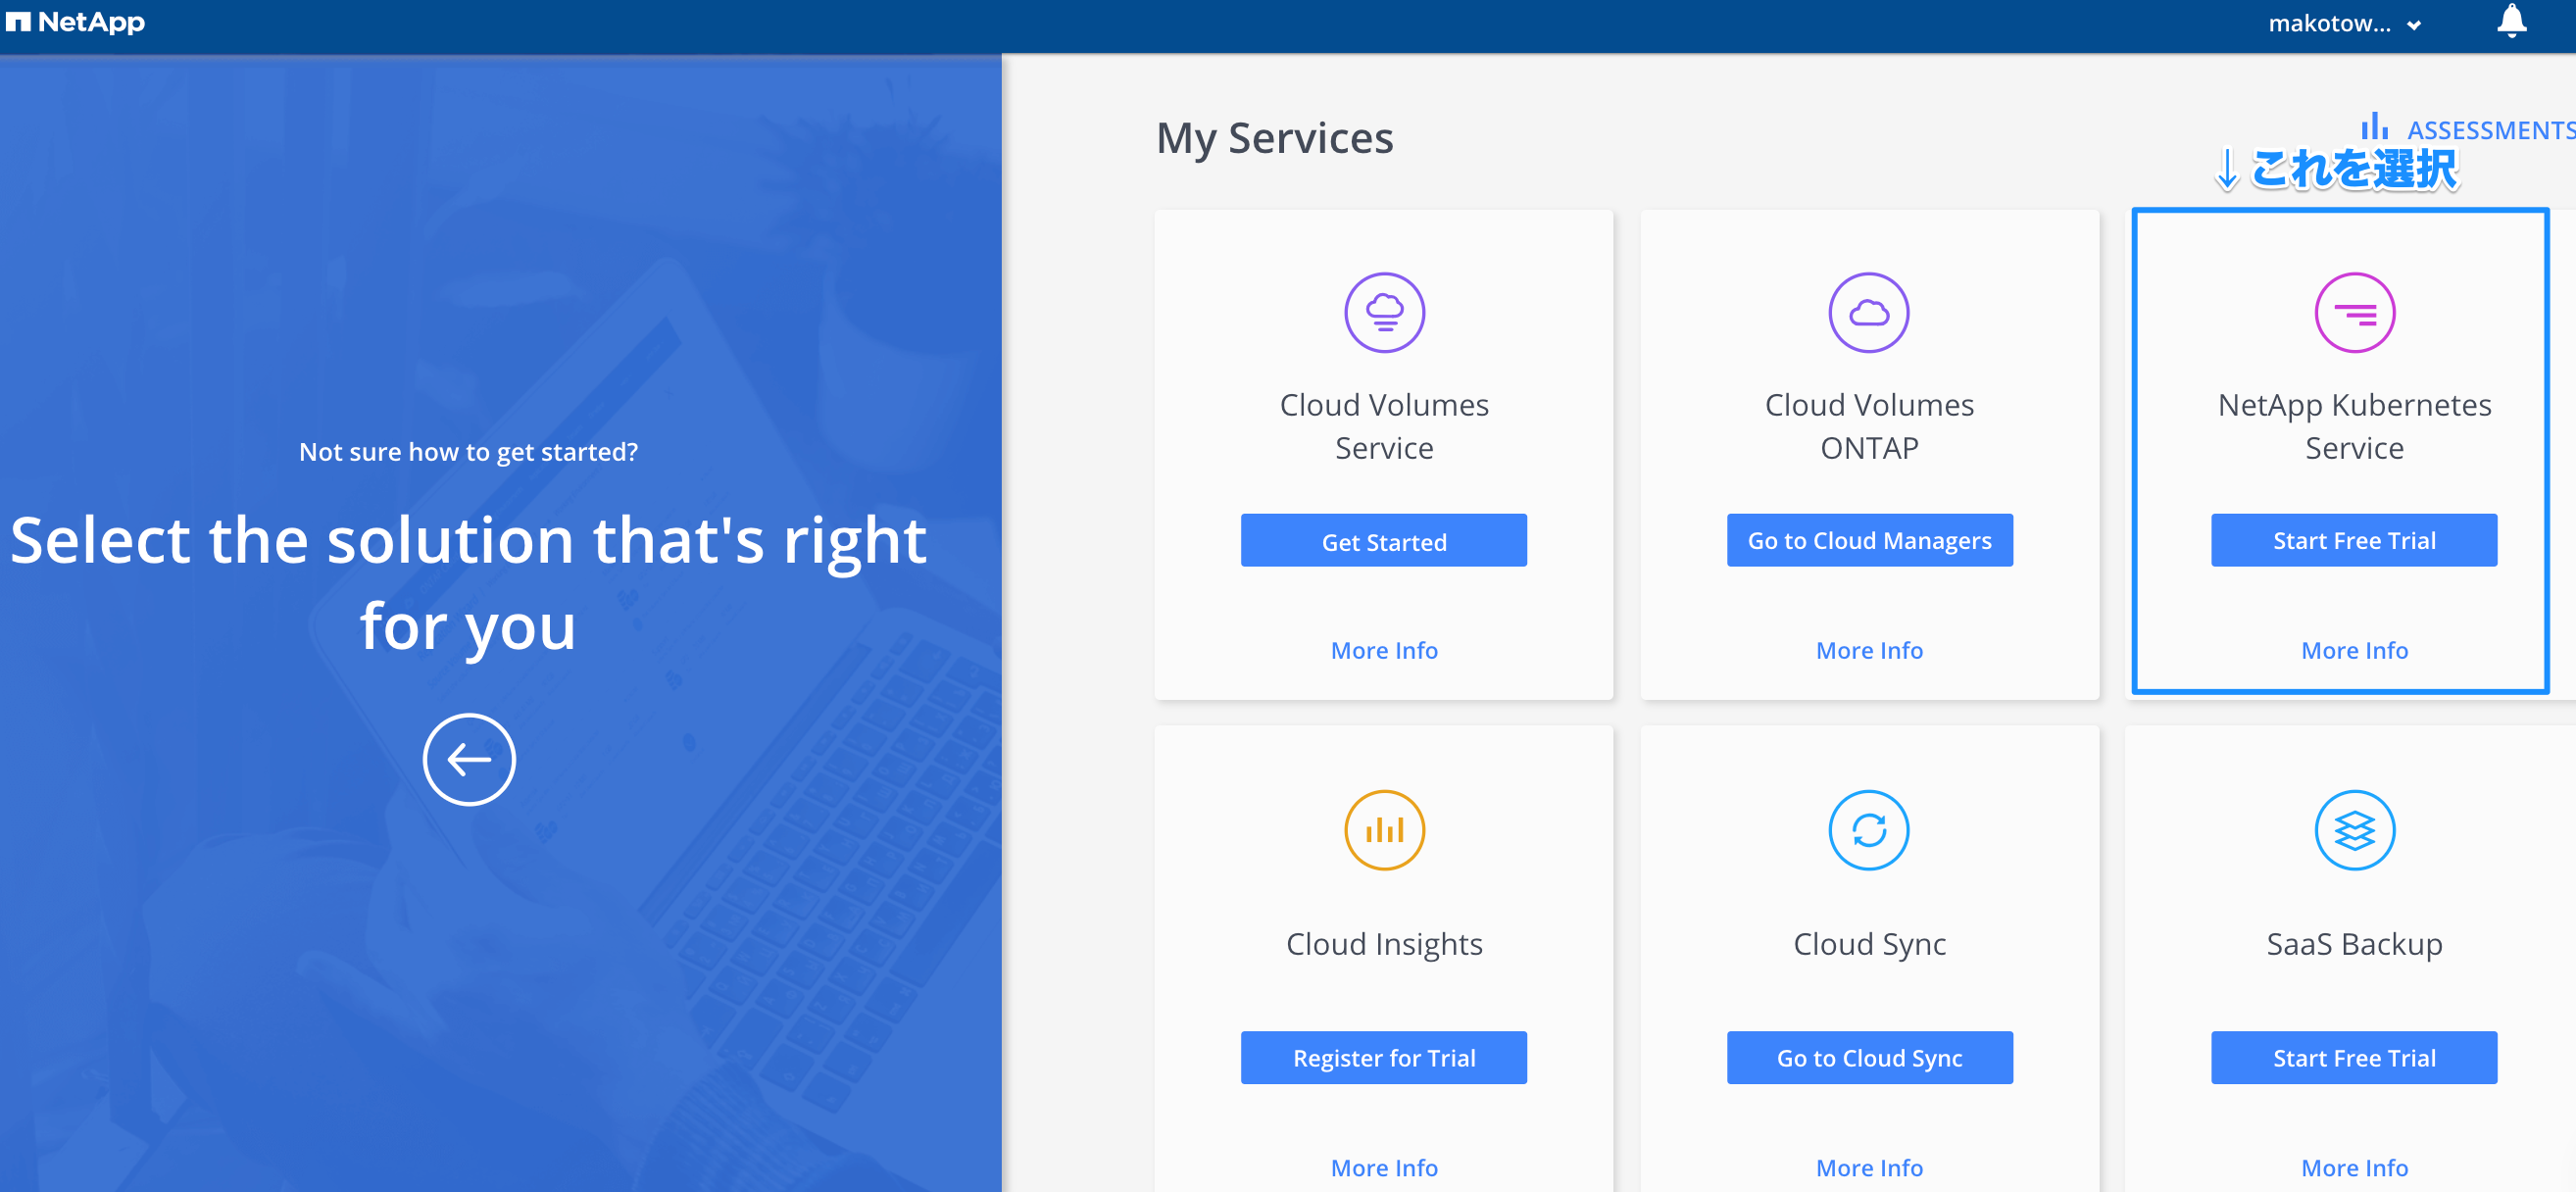Expand the makotow account dropdown

(x=2343, y=23)
